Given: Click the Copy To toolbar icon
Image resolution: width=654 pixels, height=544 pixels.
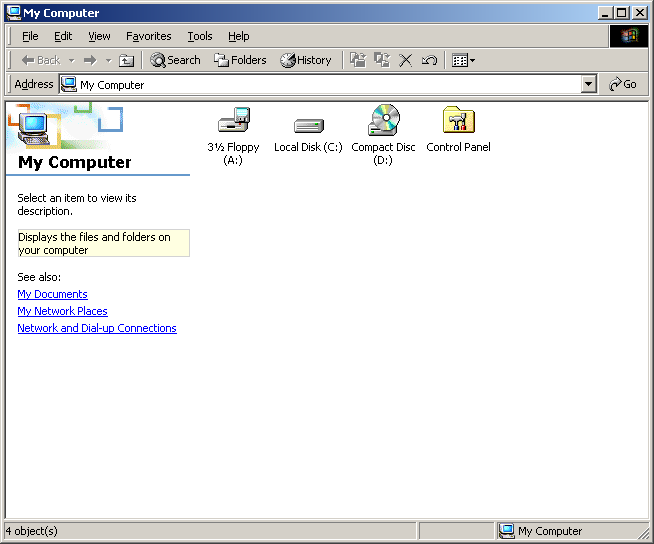Looking at the screenshot, I should coord(382,60).
